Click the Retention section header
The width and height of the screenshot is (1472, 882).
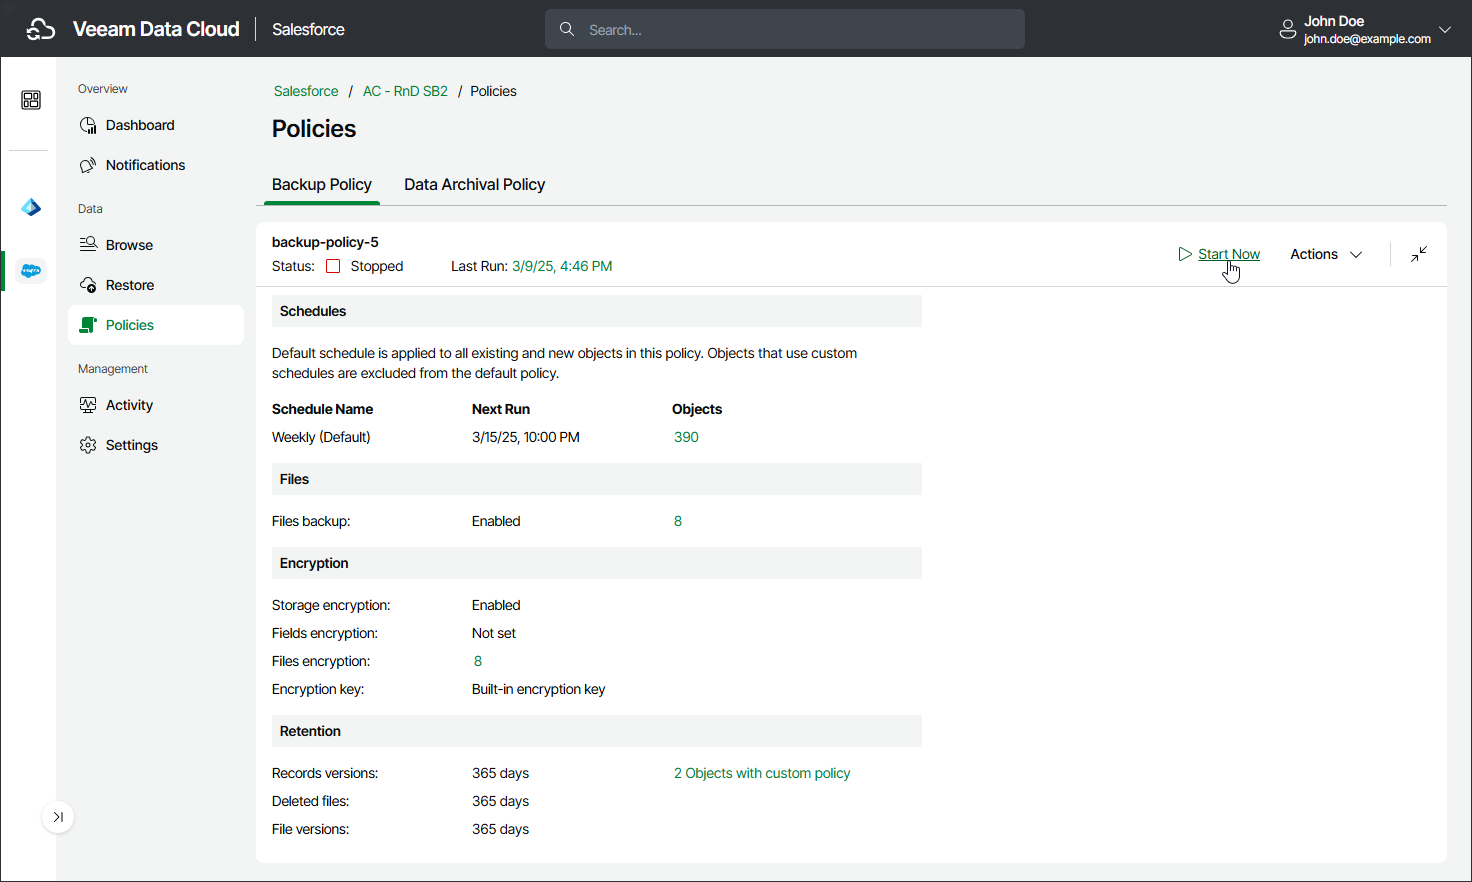point(597,731)
